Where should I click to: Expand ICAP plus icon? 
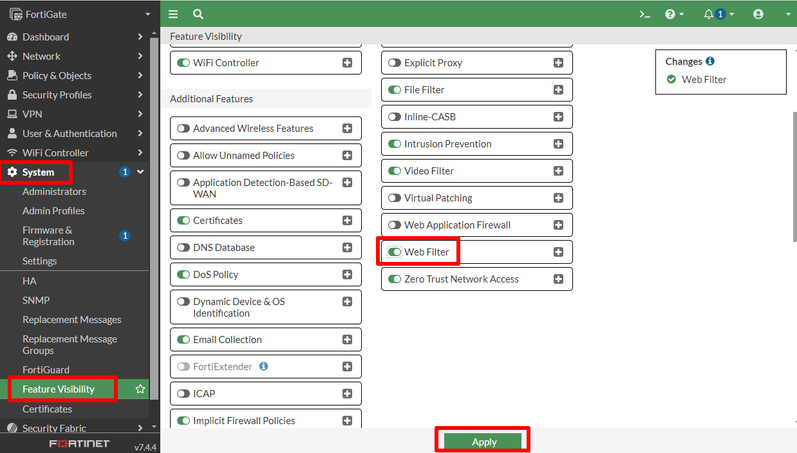click(x=347, y=393)
